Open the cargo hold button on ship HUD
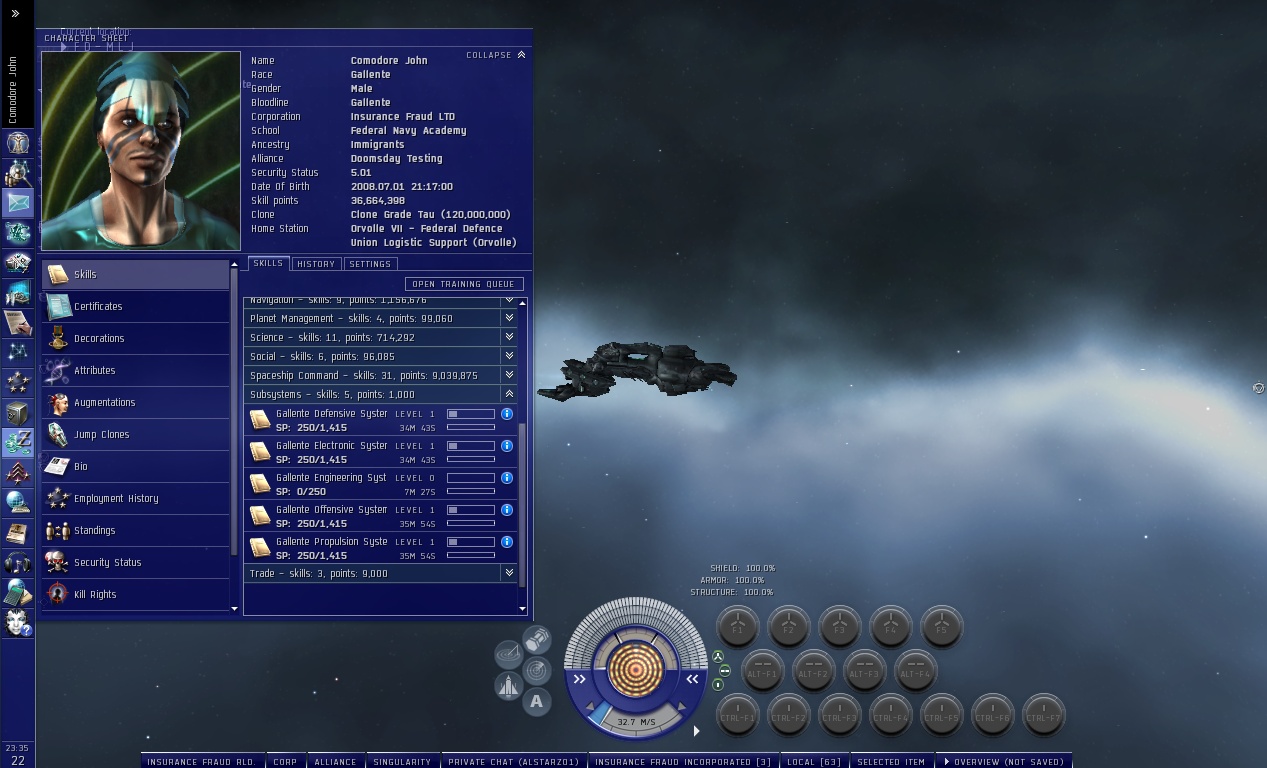 (537, 639)
